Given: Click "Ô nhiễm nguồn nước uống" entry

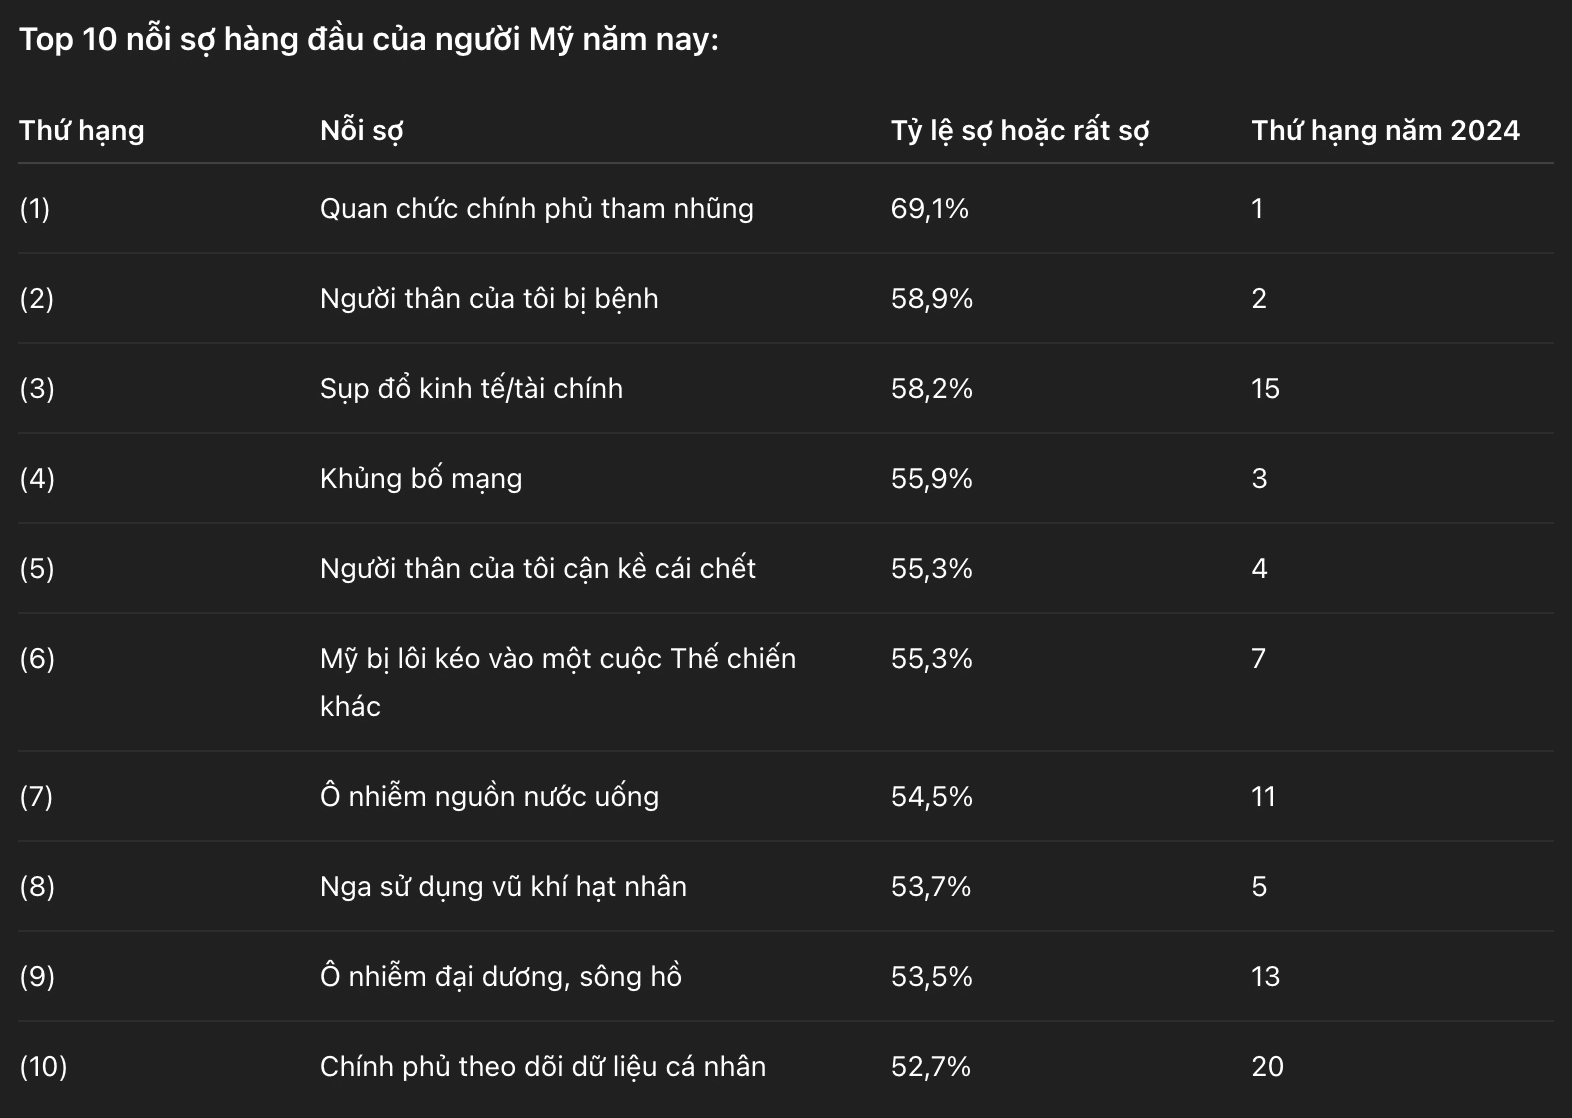Looking at the screenshot, I should tap(489, 796).
